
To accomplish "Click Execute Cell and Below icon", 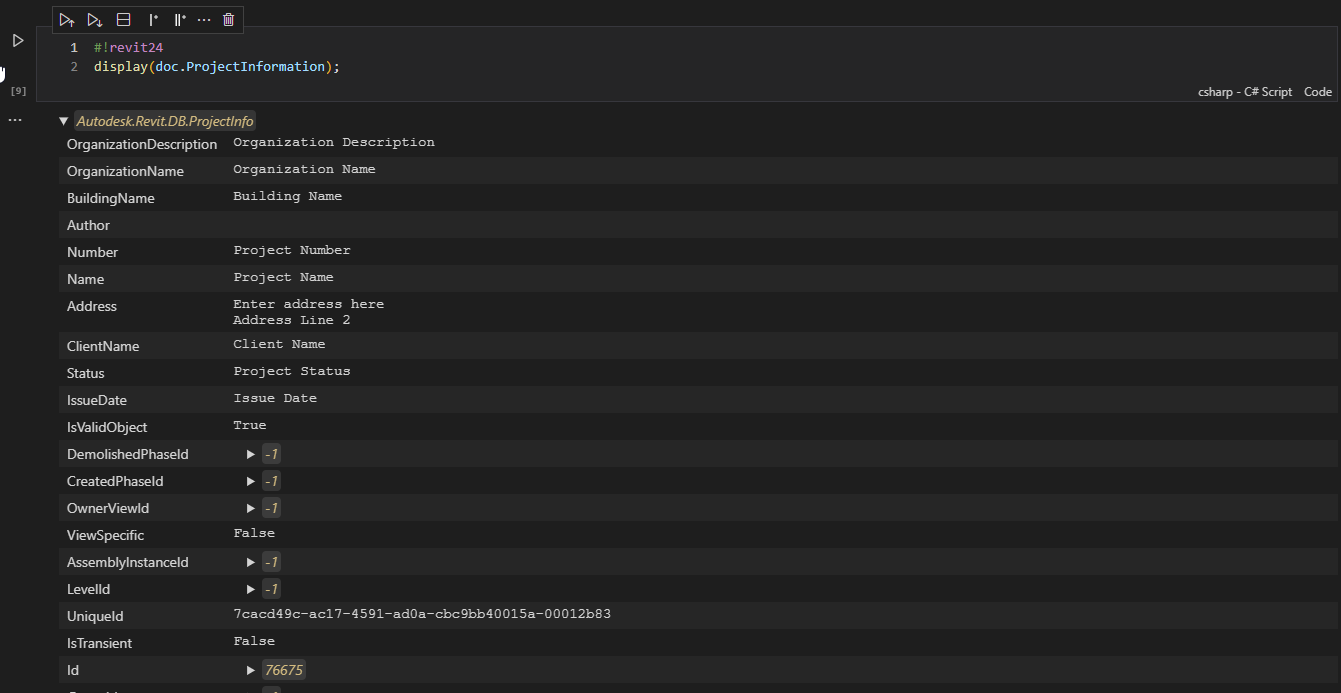I will pyautogui.click(x=95, y=19).
